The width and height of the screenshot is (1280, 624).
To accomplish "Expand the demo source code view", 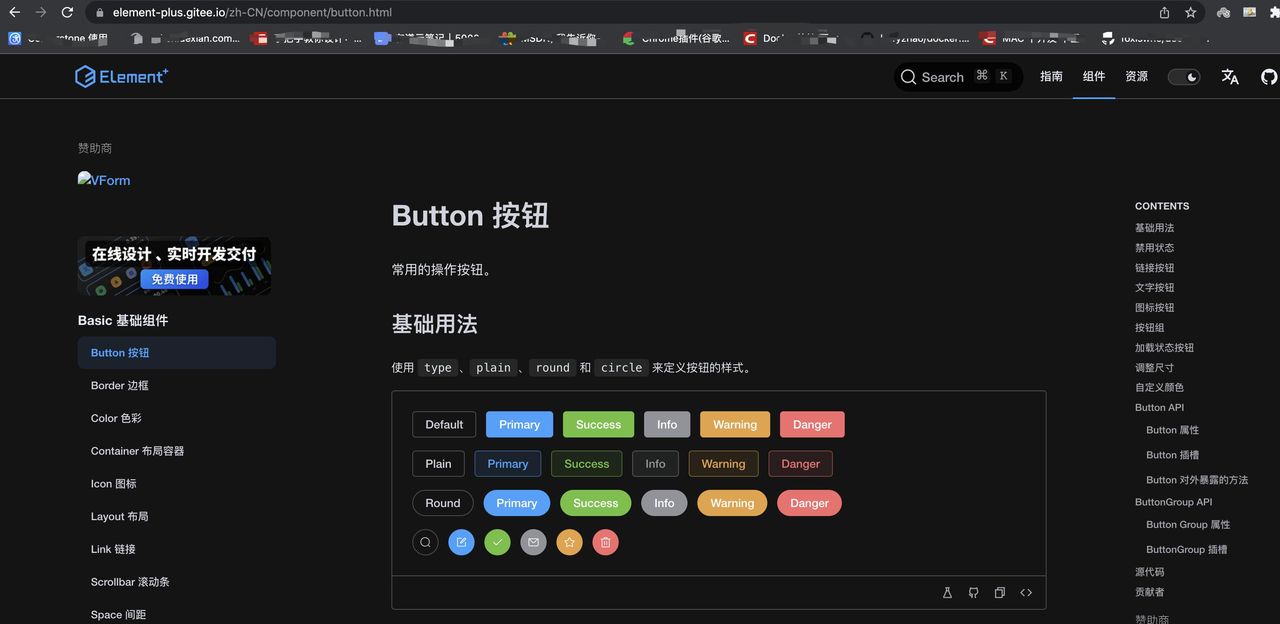I will (1026, 592).
